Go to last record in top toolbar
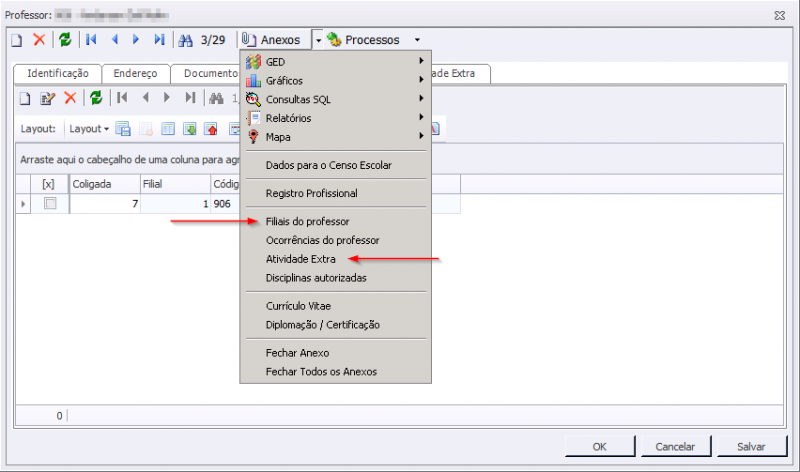The height and width of the screenshot is (472, 800). (x=159, y=40)
